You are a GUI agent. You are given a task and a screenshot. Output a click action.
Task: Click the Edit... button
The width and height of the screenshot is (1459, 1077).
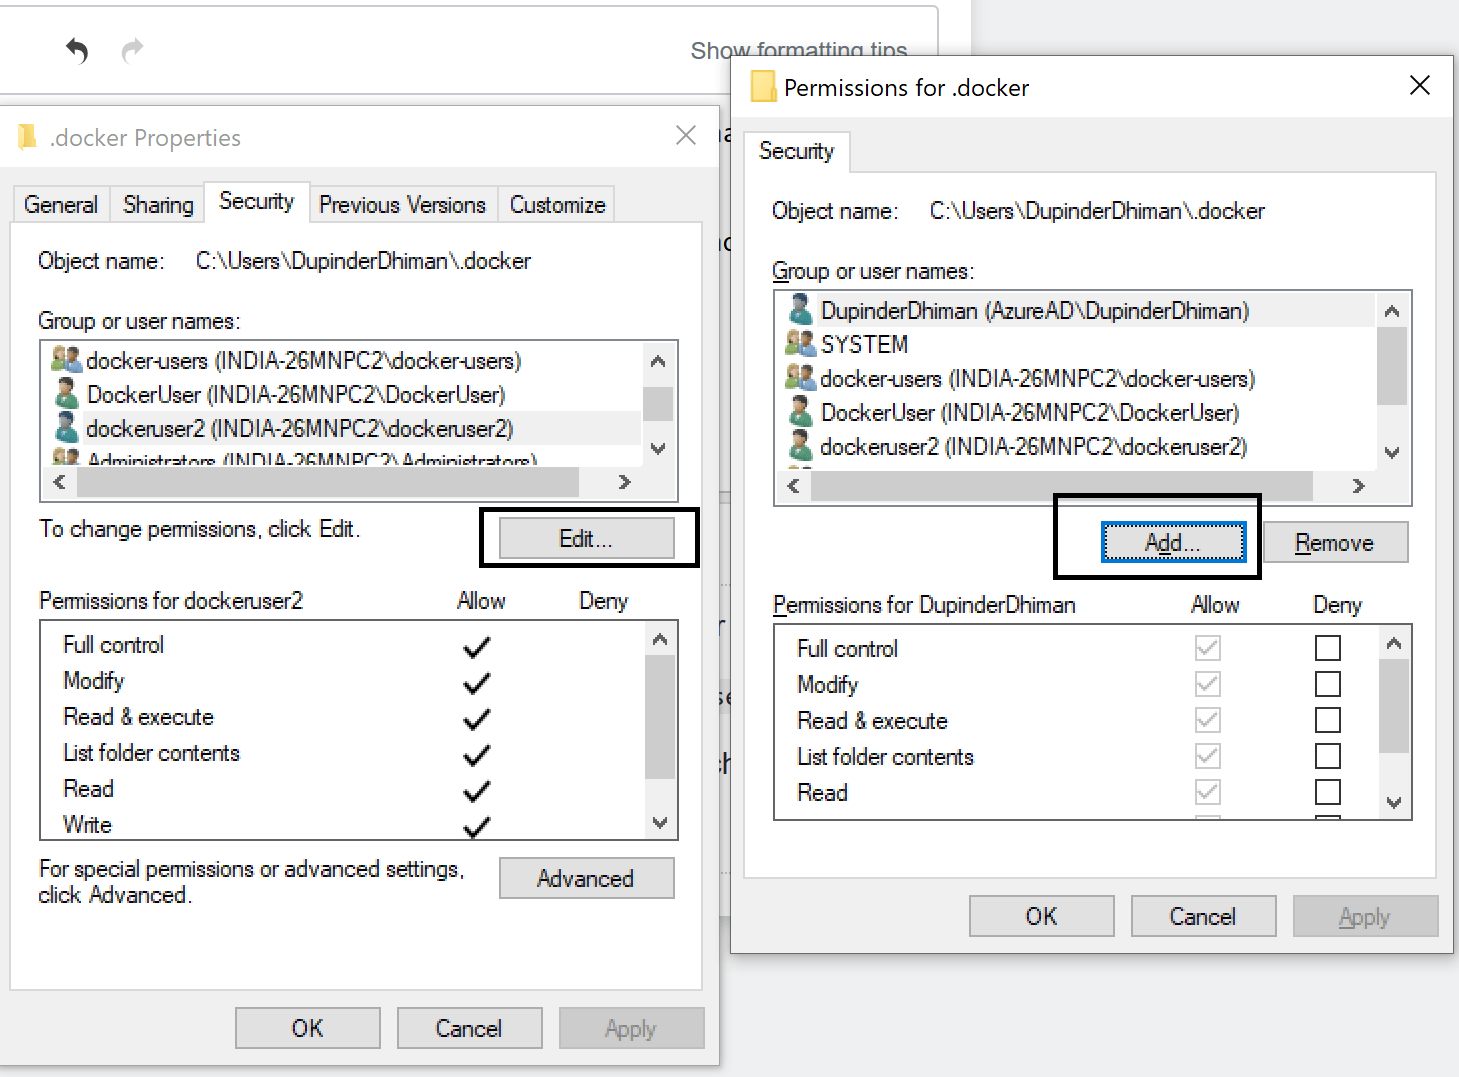pyautogui.click(x=586, y=539)
